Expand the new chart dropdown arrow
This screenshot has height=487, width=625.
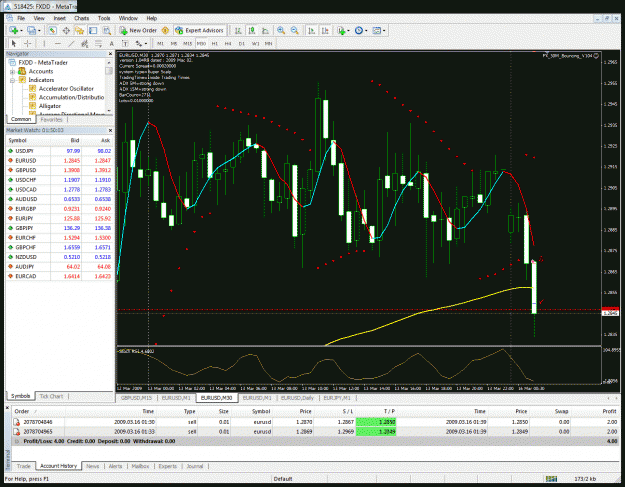click(21, 30)
